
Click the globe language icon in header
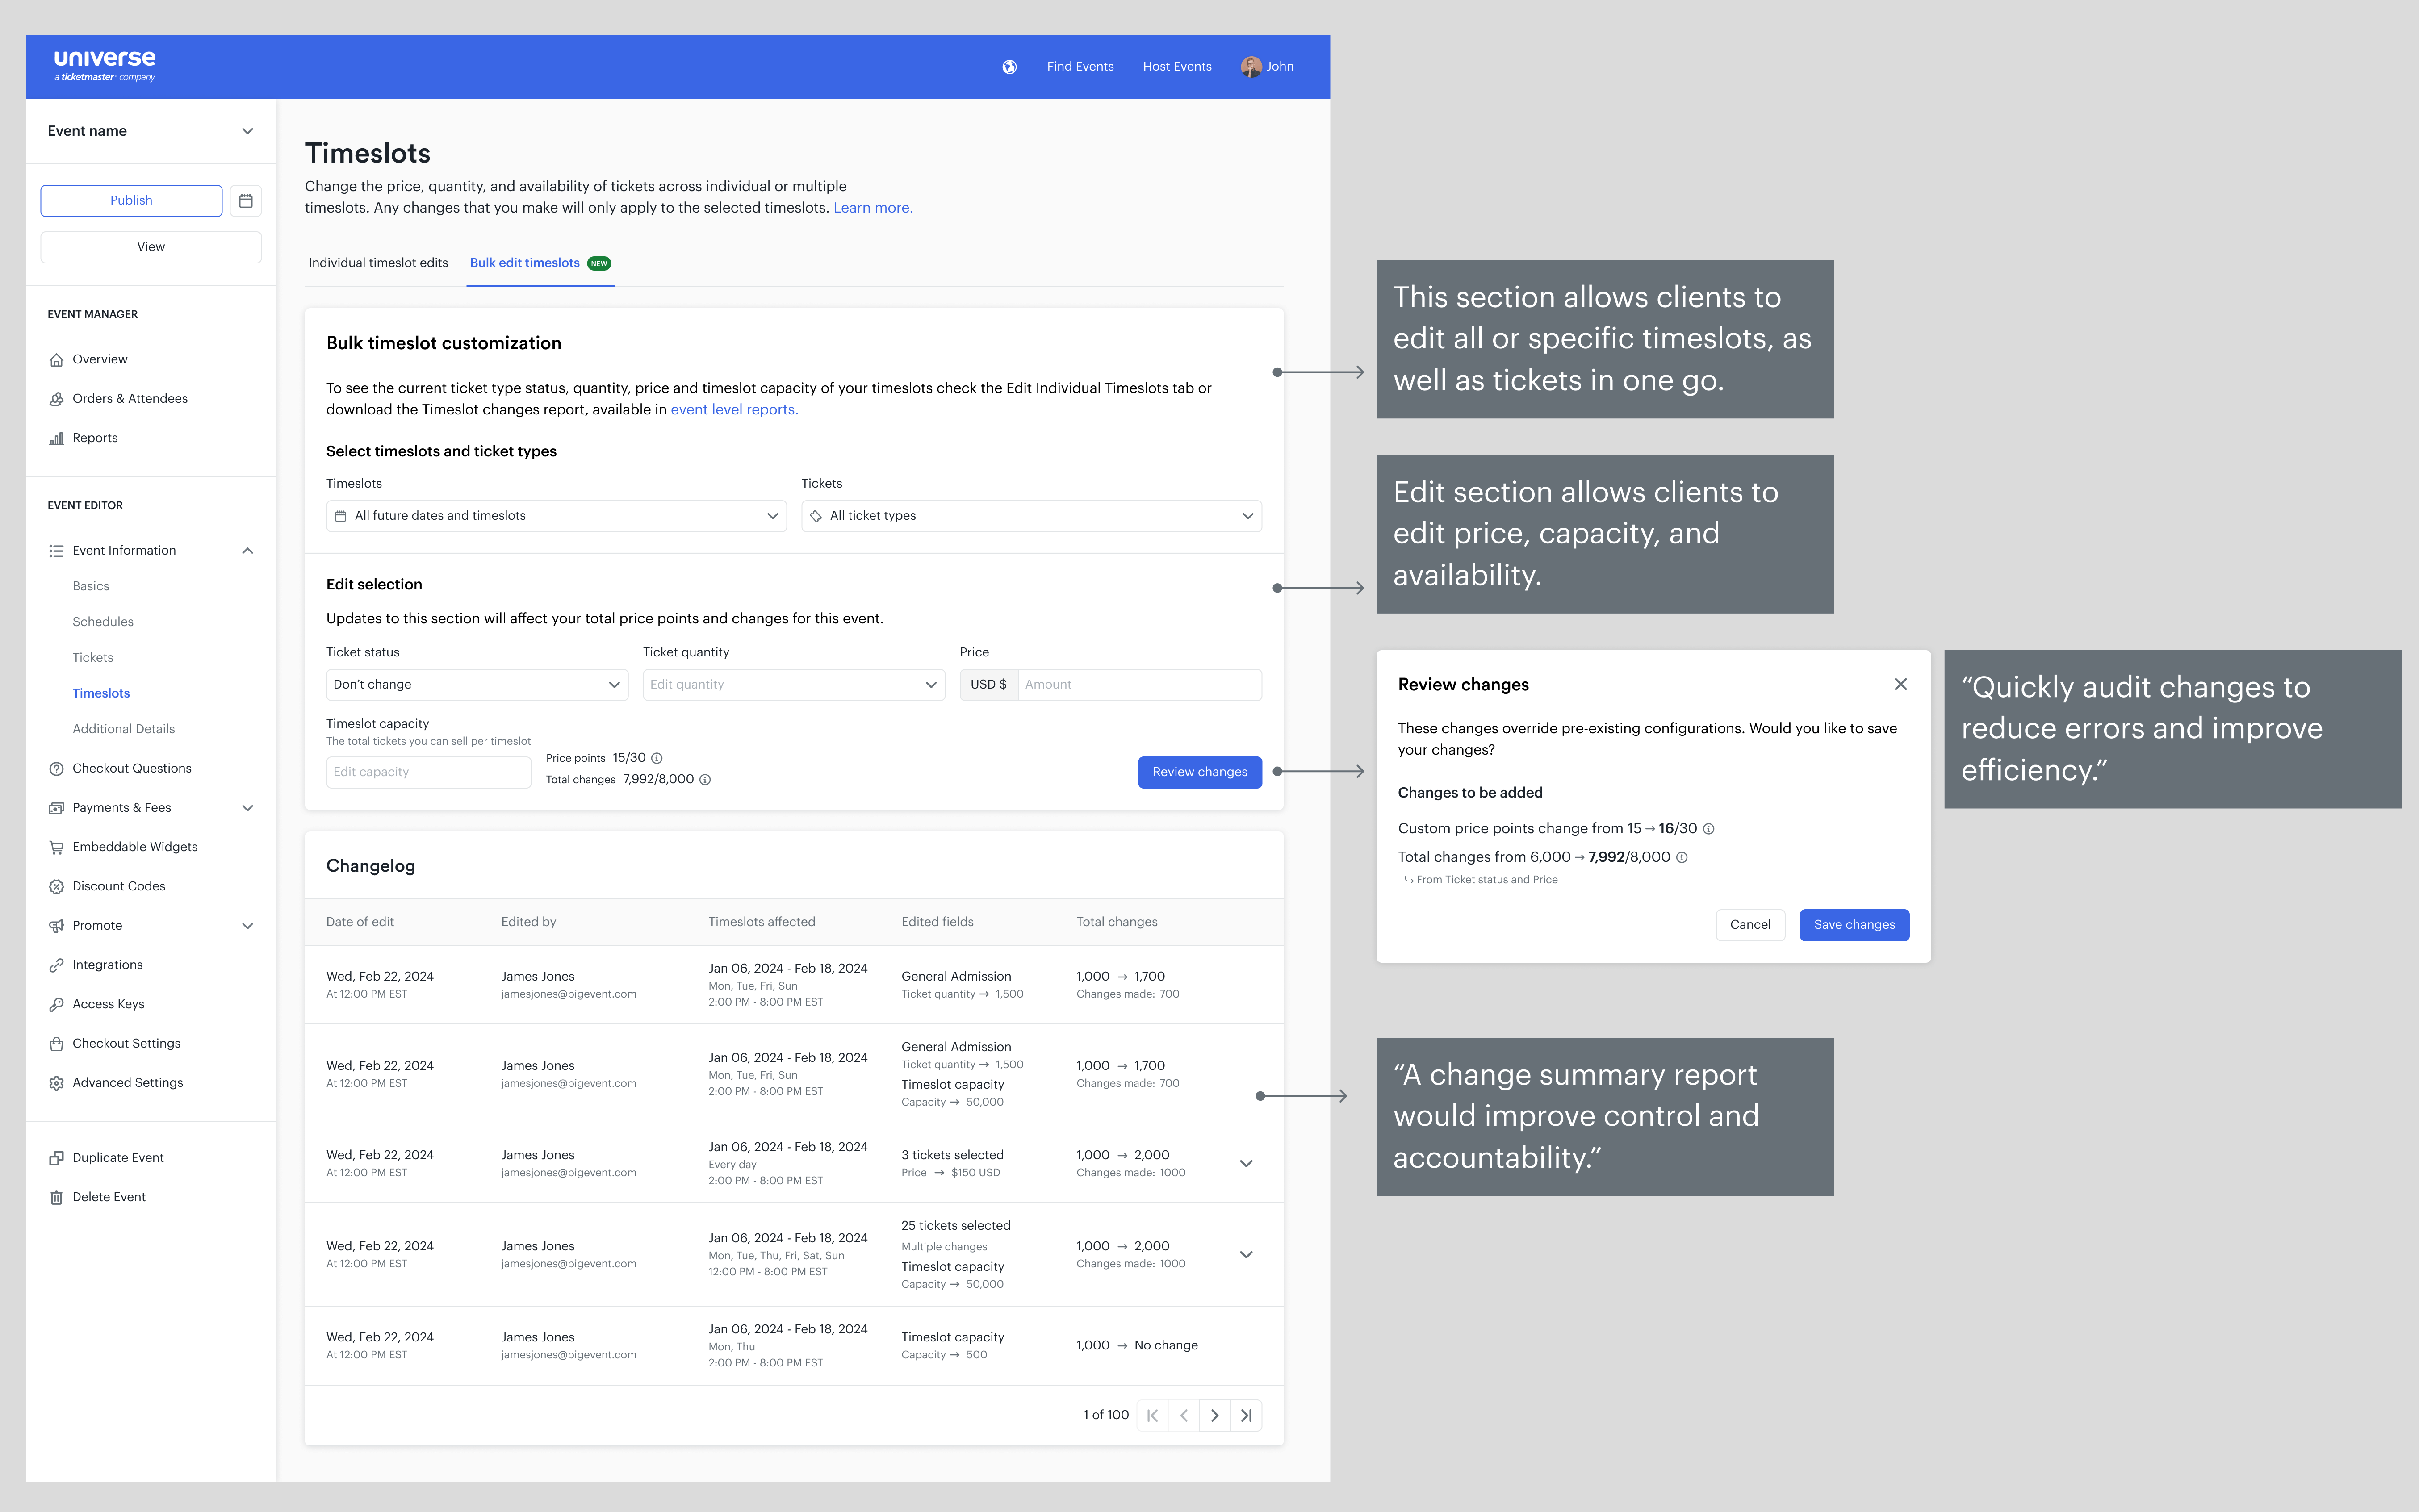tap(1009, 67)
